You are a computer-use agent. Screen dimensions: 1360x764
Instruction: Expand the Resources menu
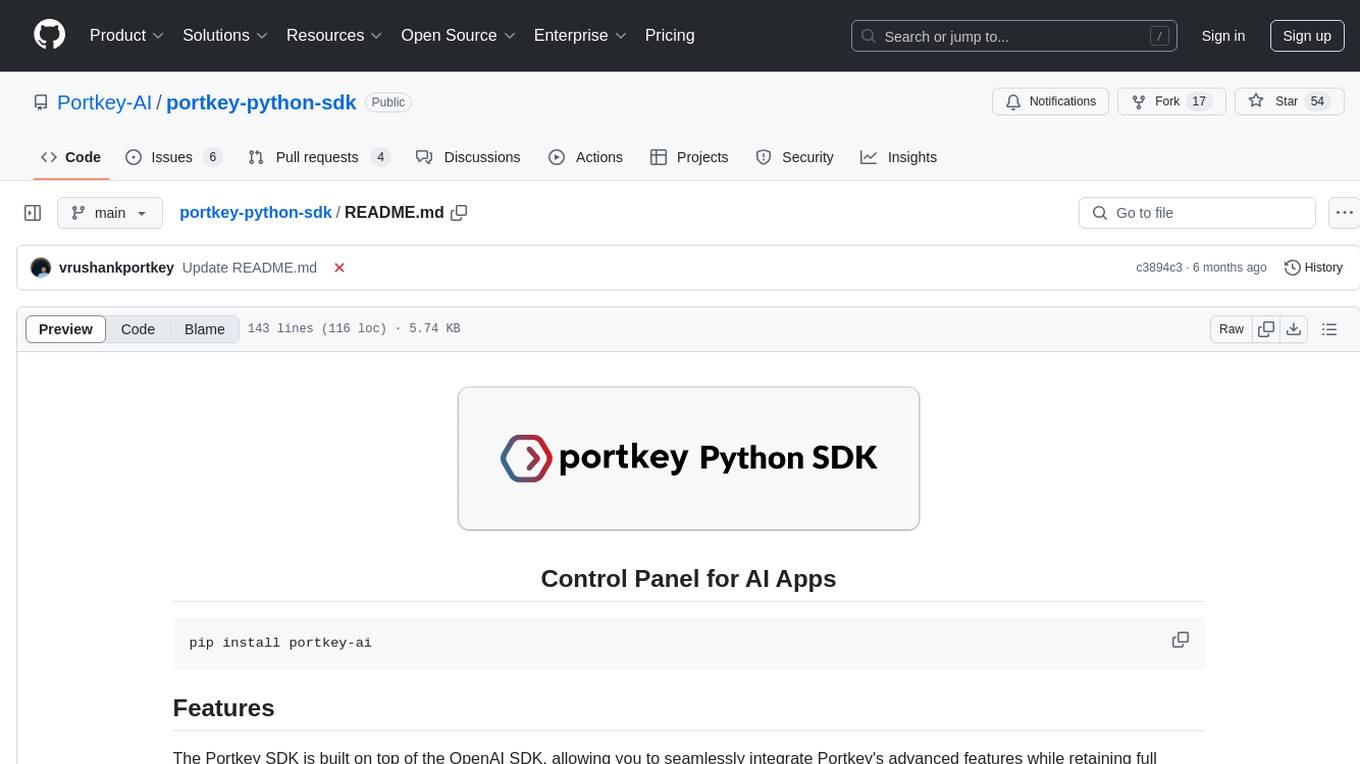pyautogui.click(x=334, y=35)
